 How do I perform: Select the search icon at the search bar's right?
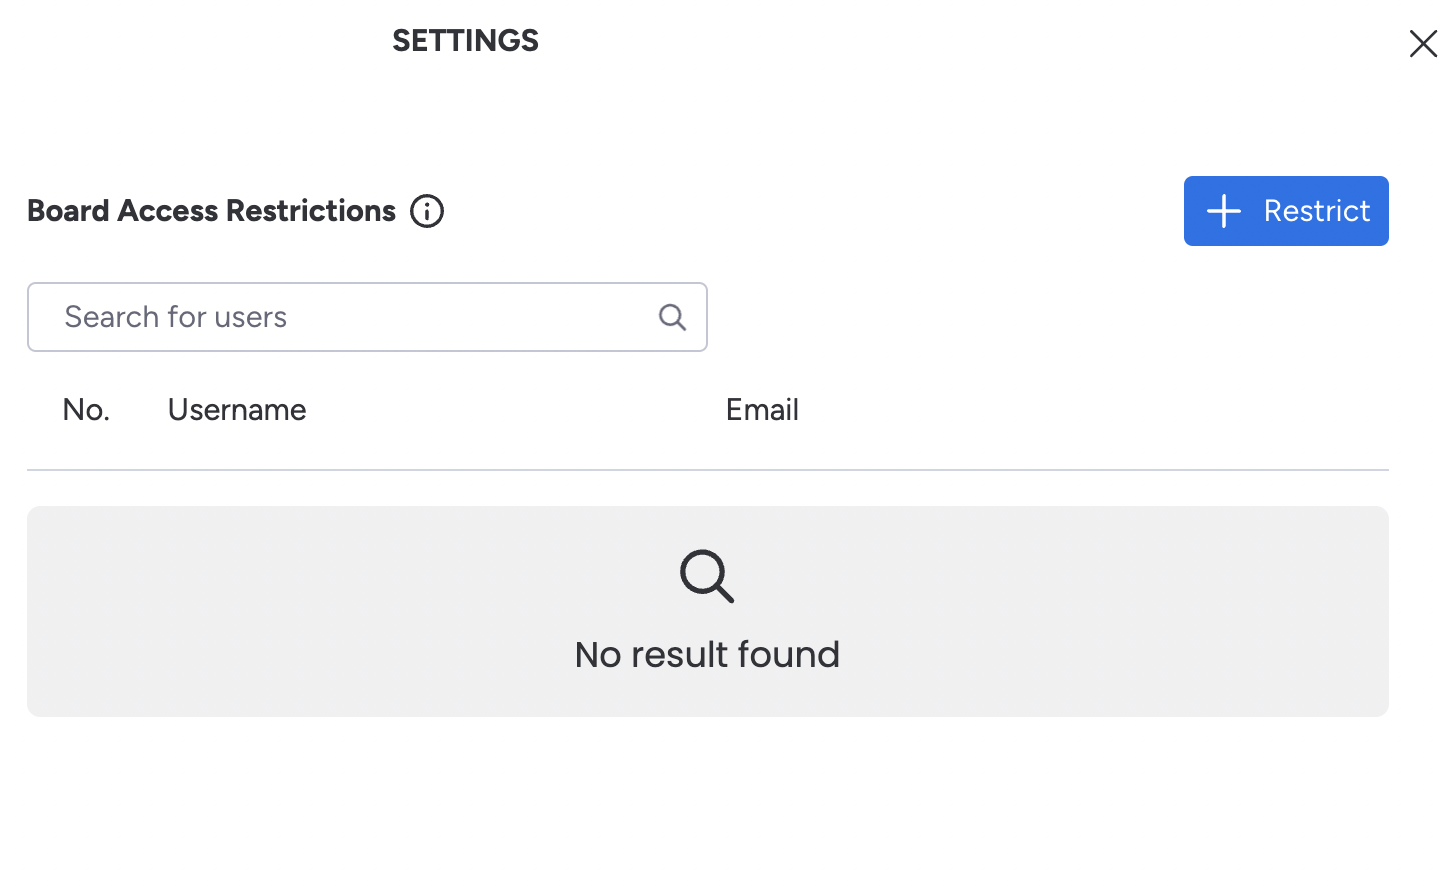click(671, 316)
